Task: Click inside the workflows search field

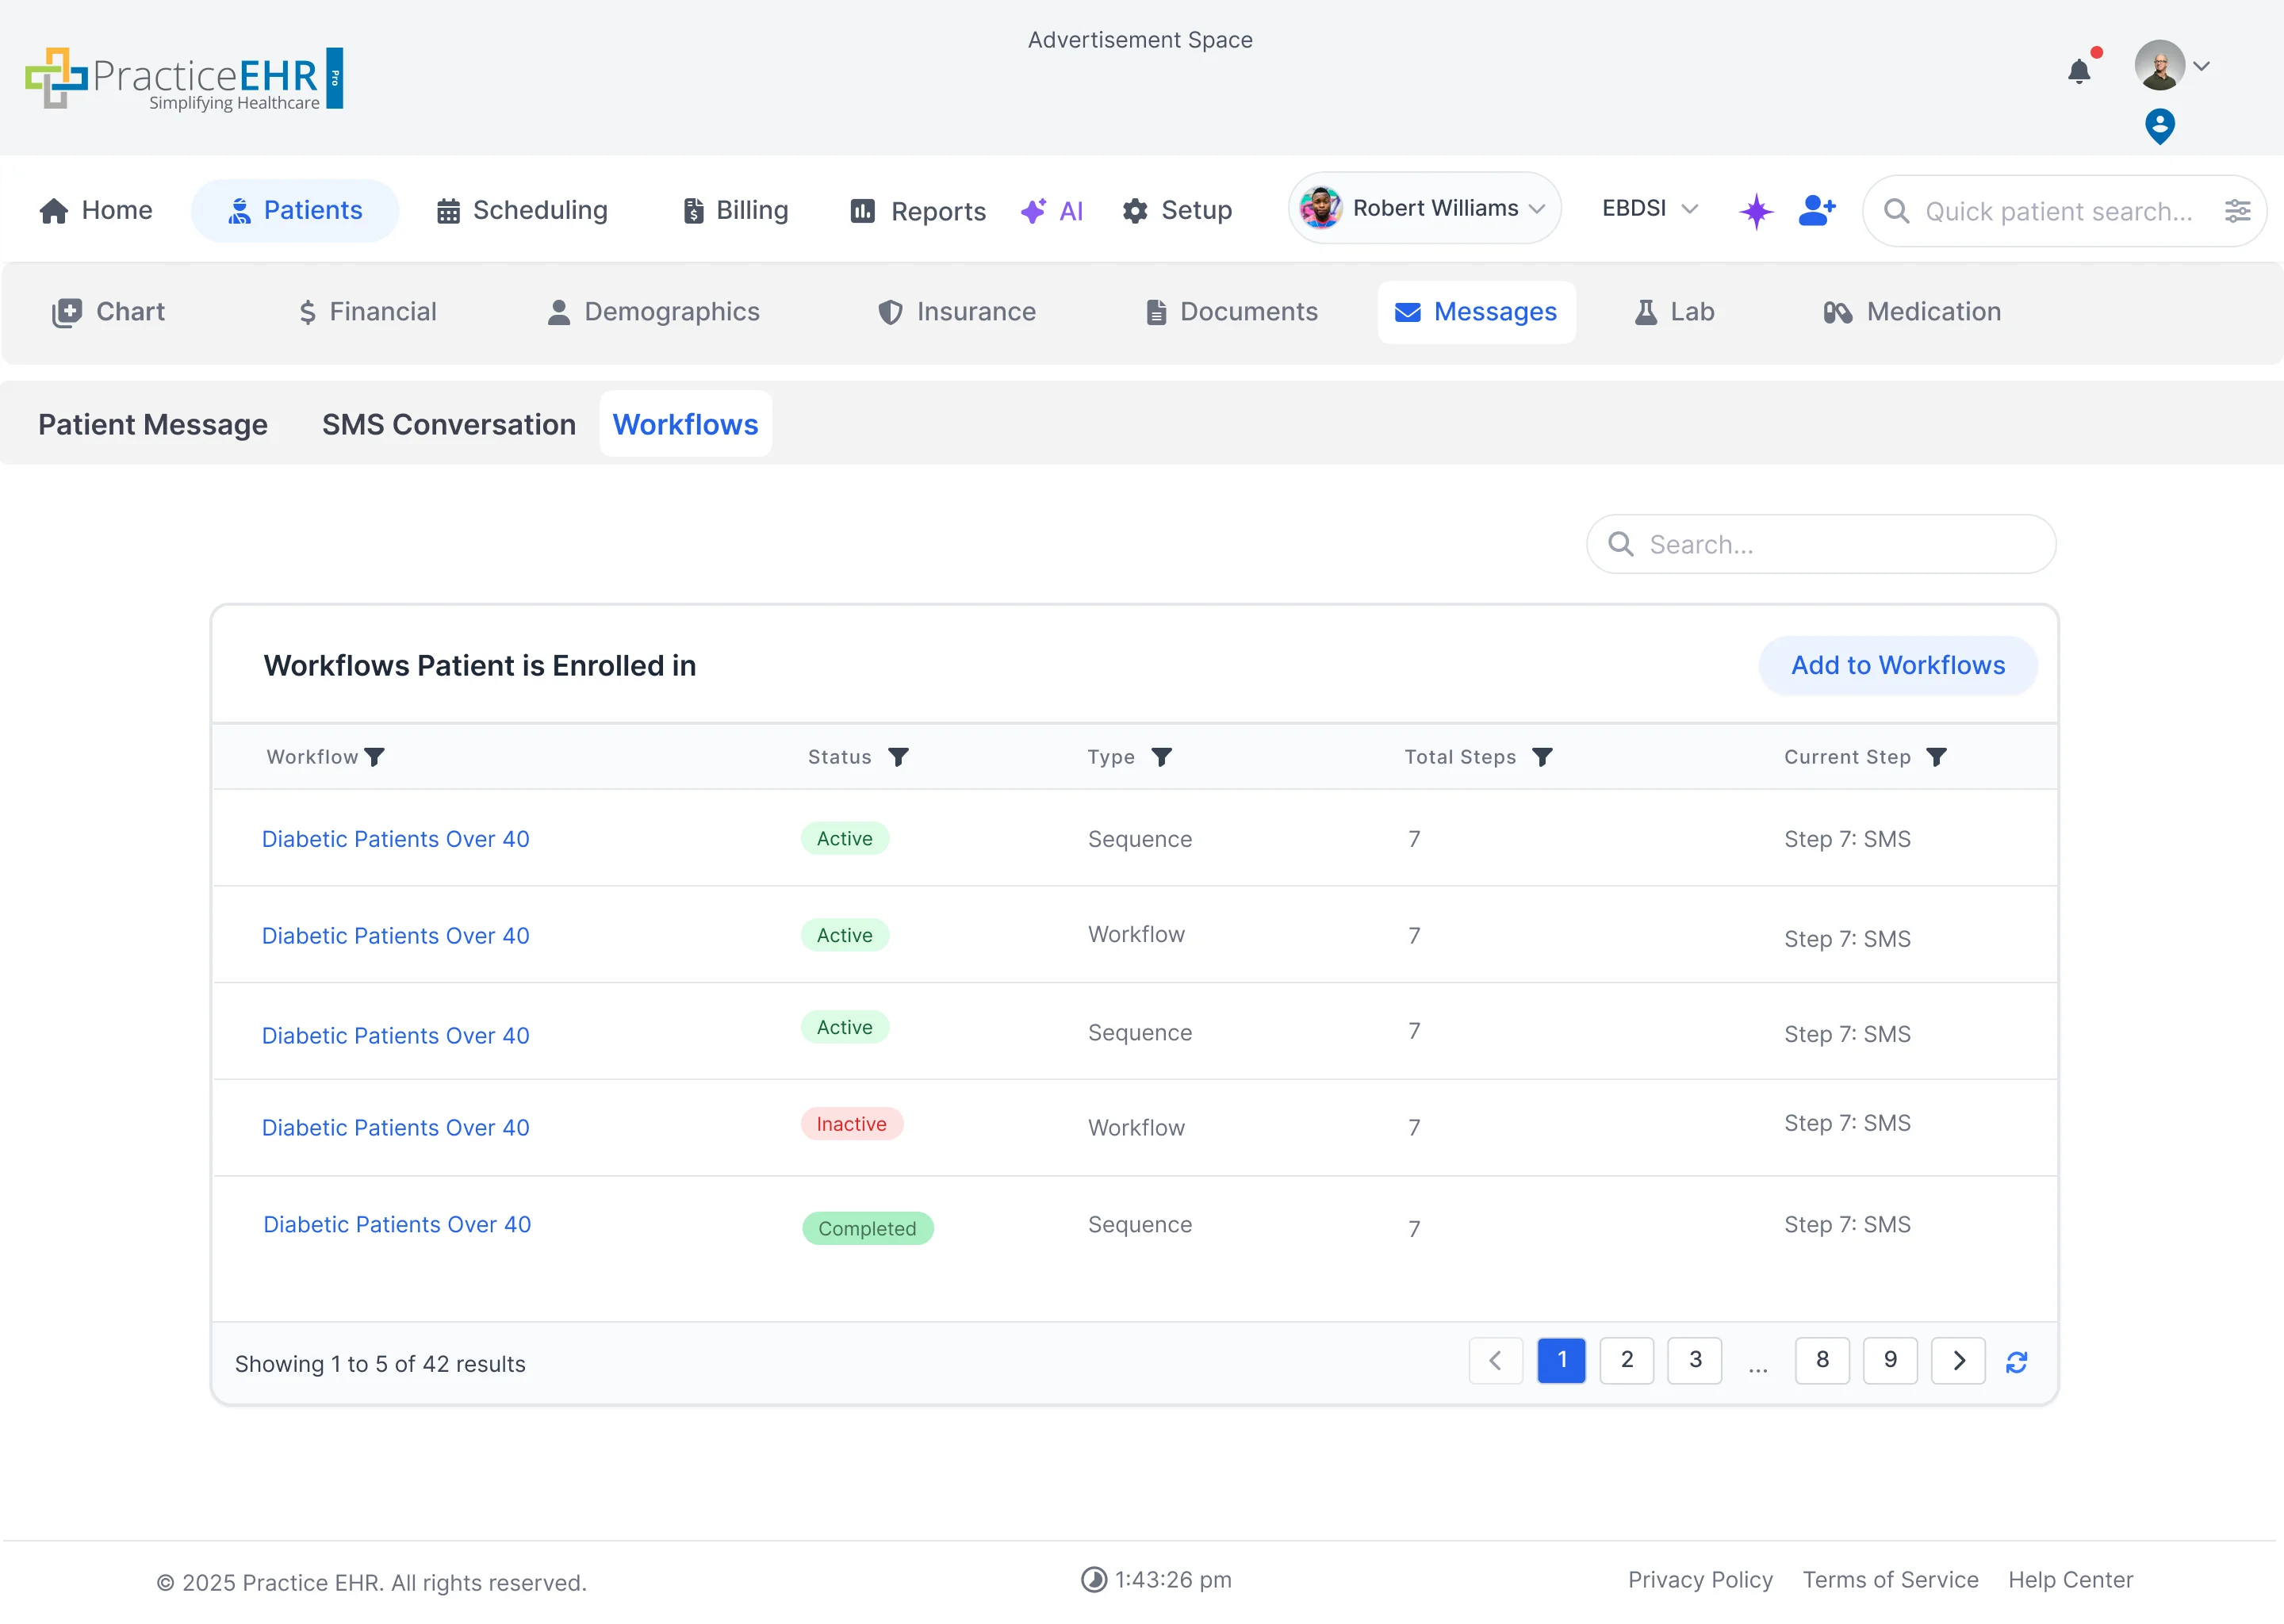Action: pyautogui.click(x=1820, y=544)
